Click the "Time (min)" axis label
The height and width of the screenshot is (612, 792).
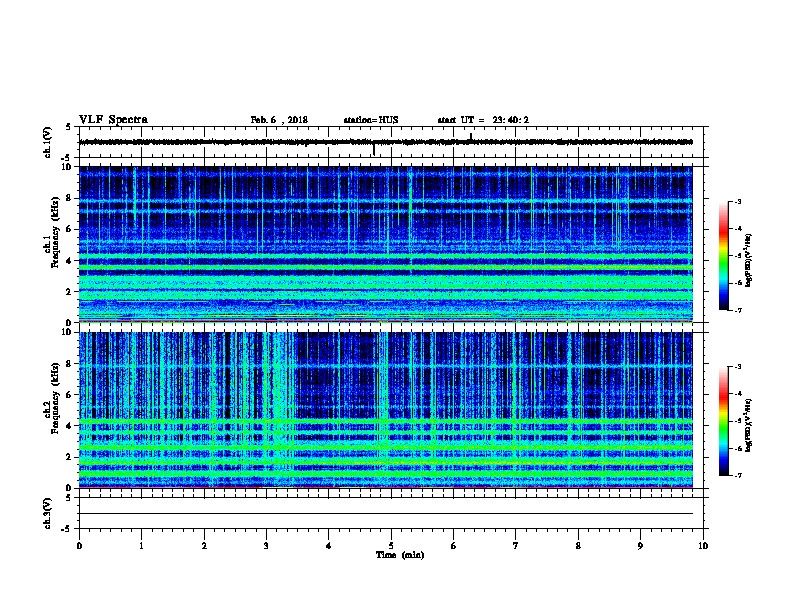click(400, 555)
